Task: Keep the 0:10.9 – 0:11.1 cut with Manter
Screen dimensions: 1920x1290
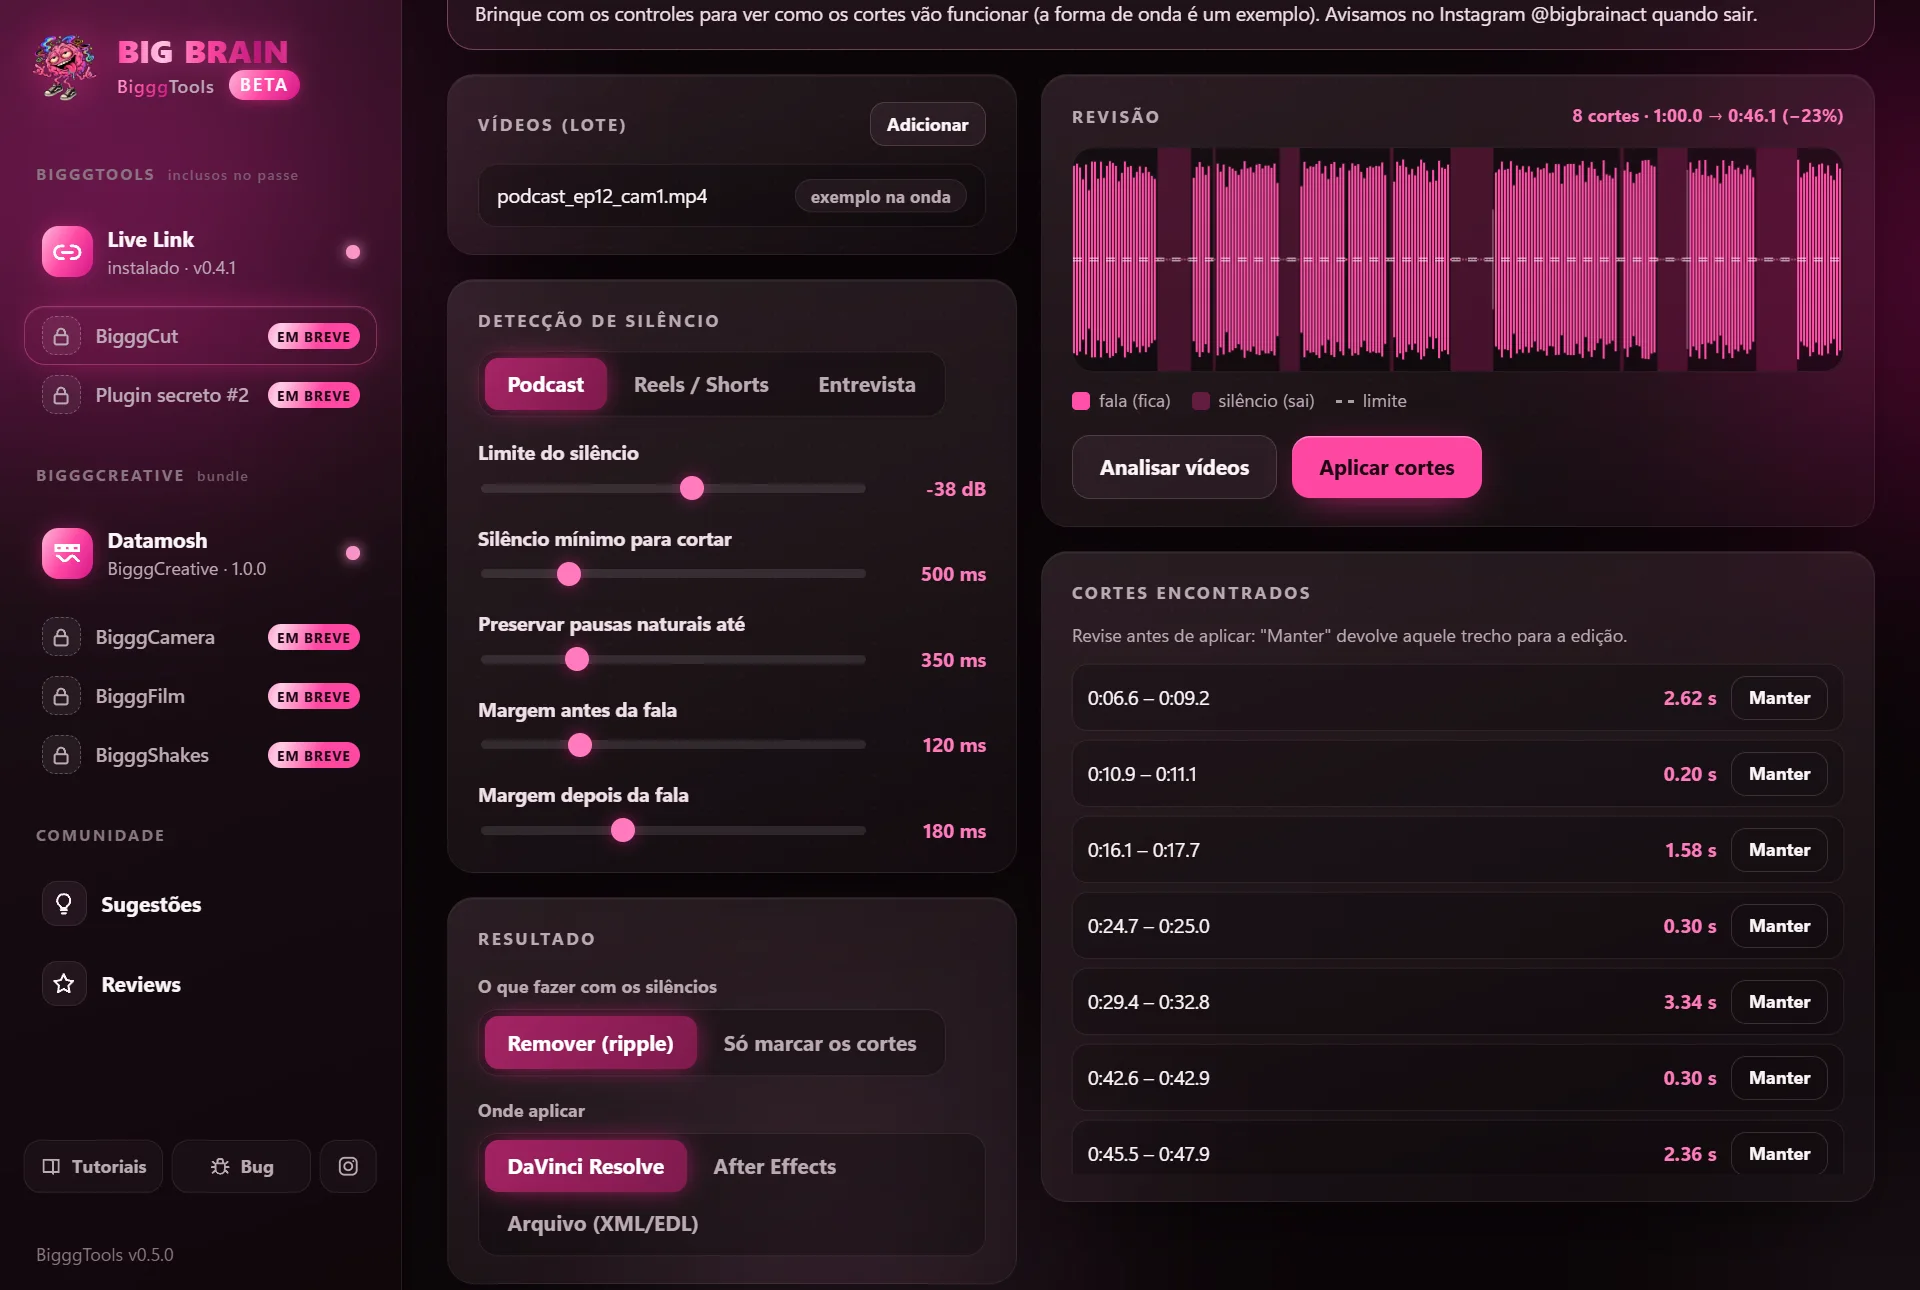Action: (x=1779, y=774)
